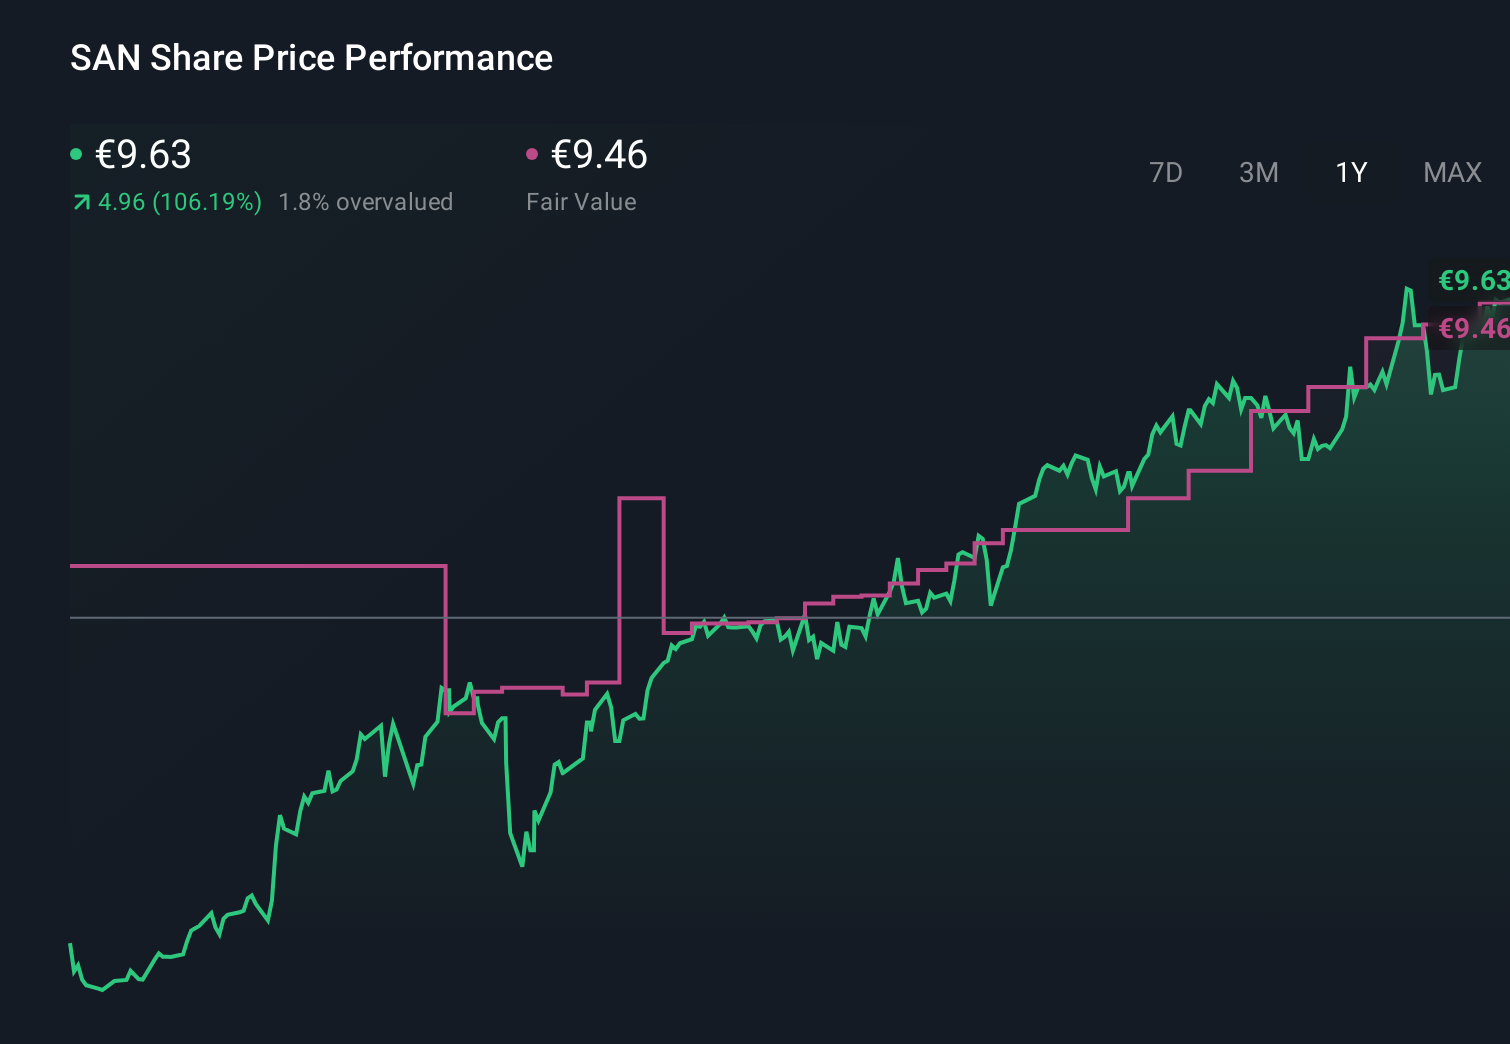Image resolution: width=1510 pixels, height=1044 pixels.
Task: Click the green share price legend dot
Action: (x=77, y=153)
